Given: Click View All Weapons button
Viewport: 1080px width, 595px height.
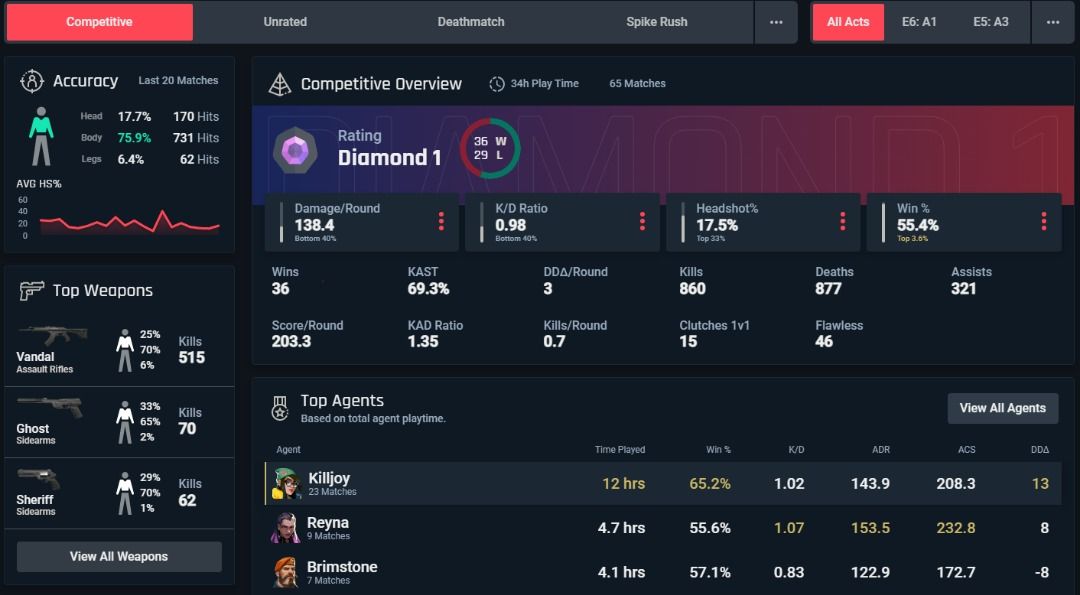Looking at the screenshot, I should tap(119, 556).
